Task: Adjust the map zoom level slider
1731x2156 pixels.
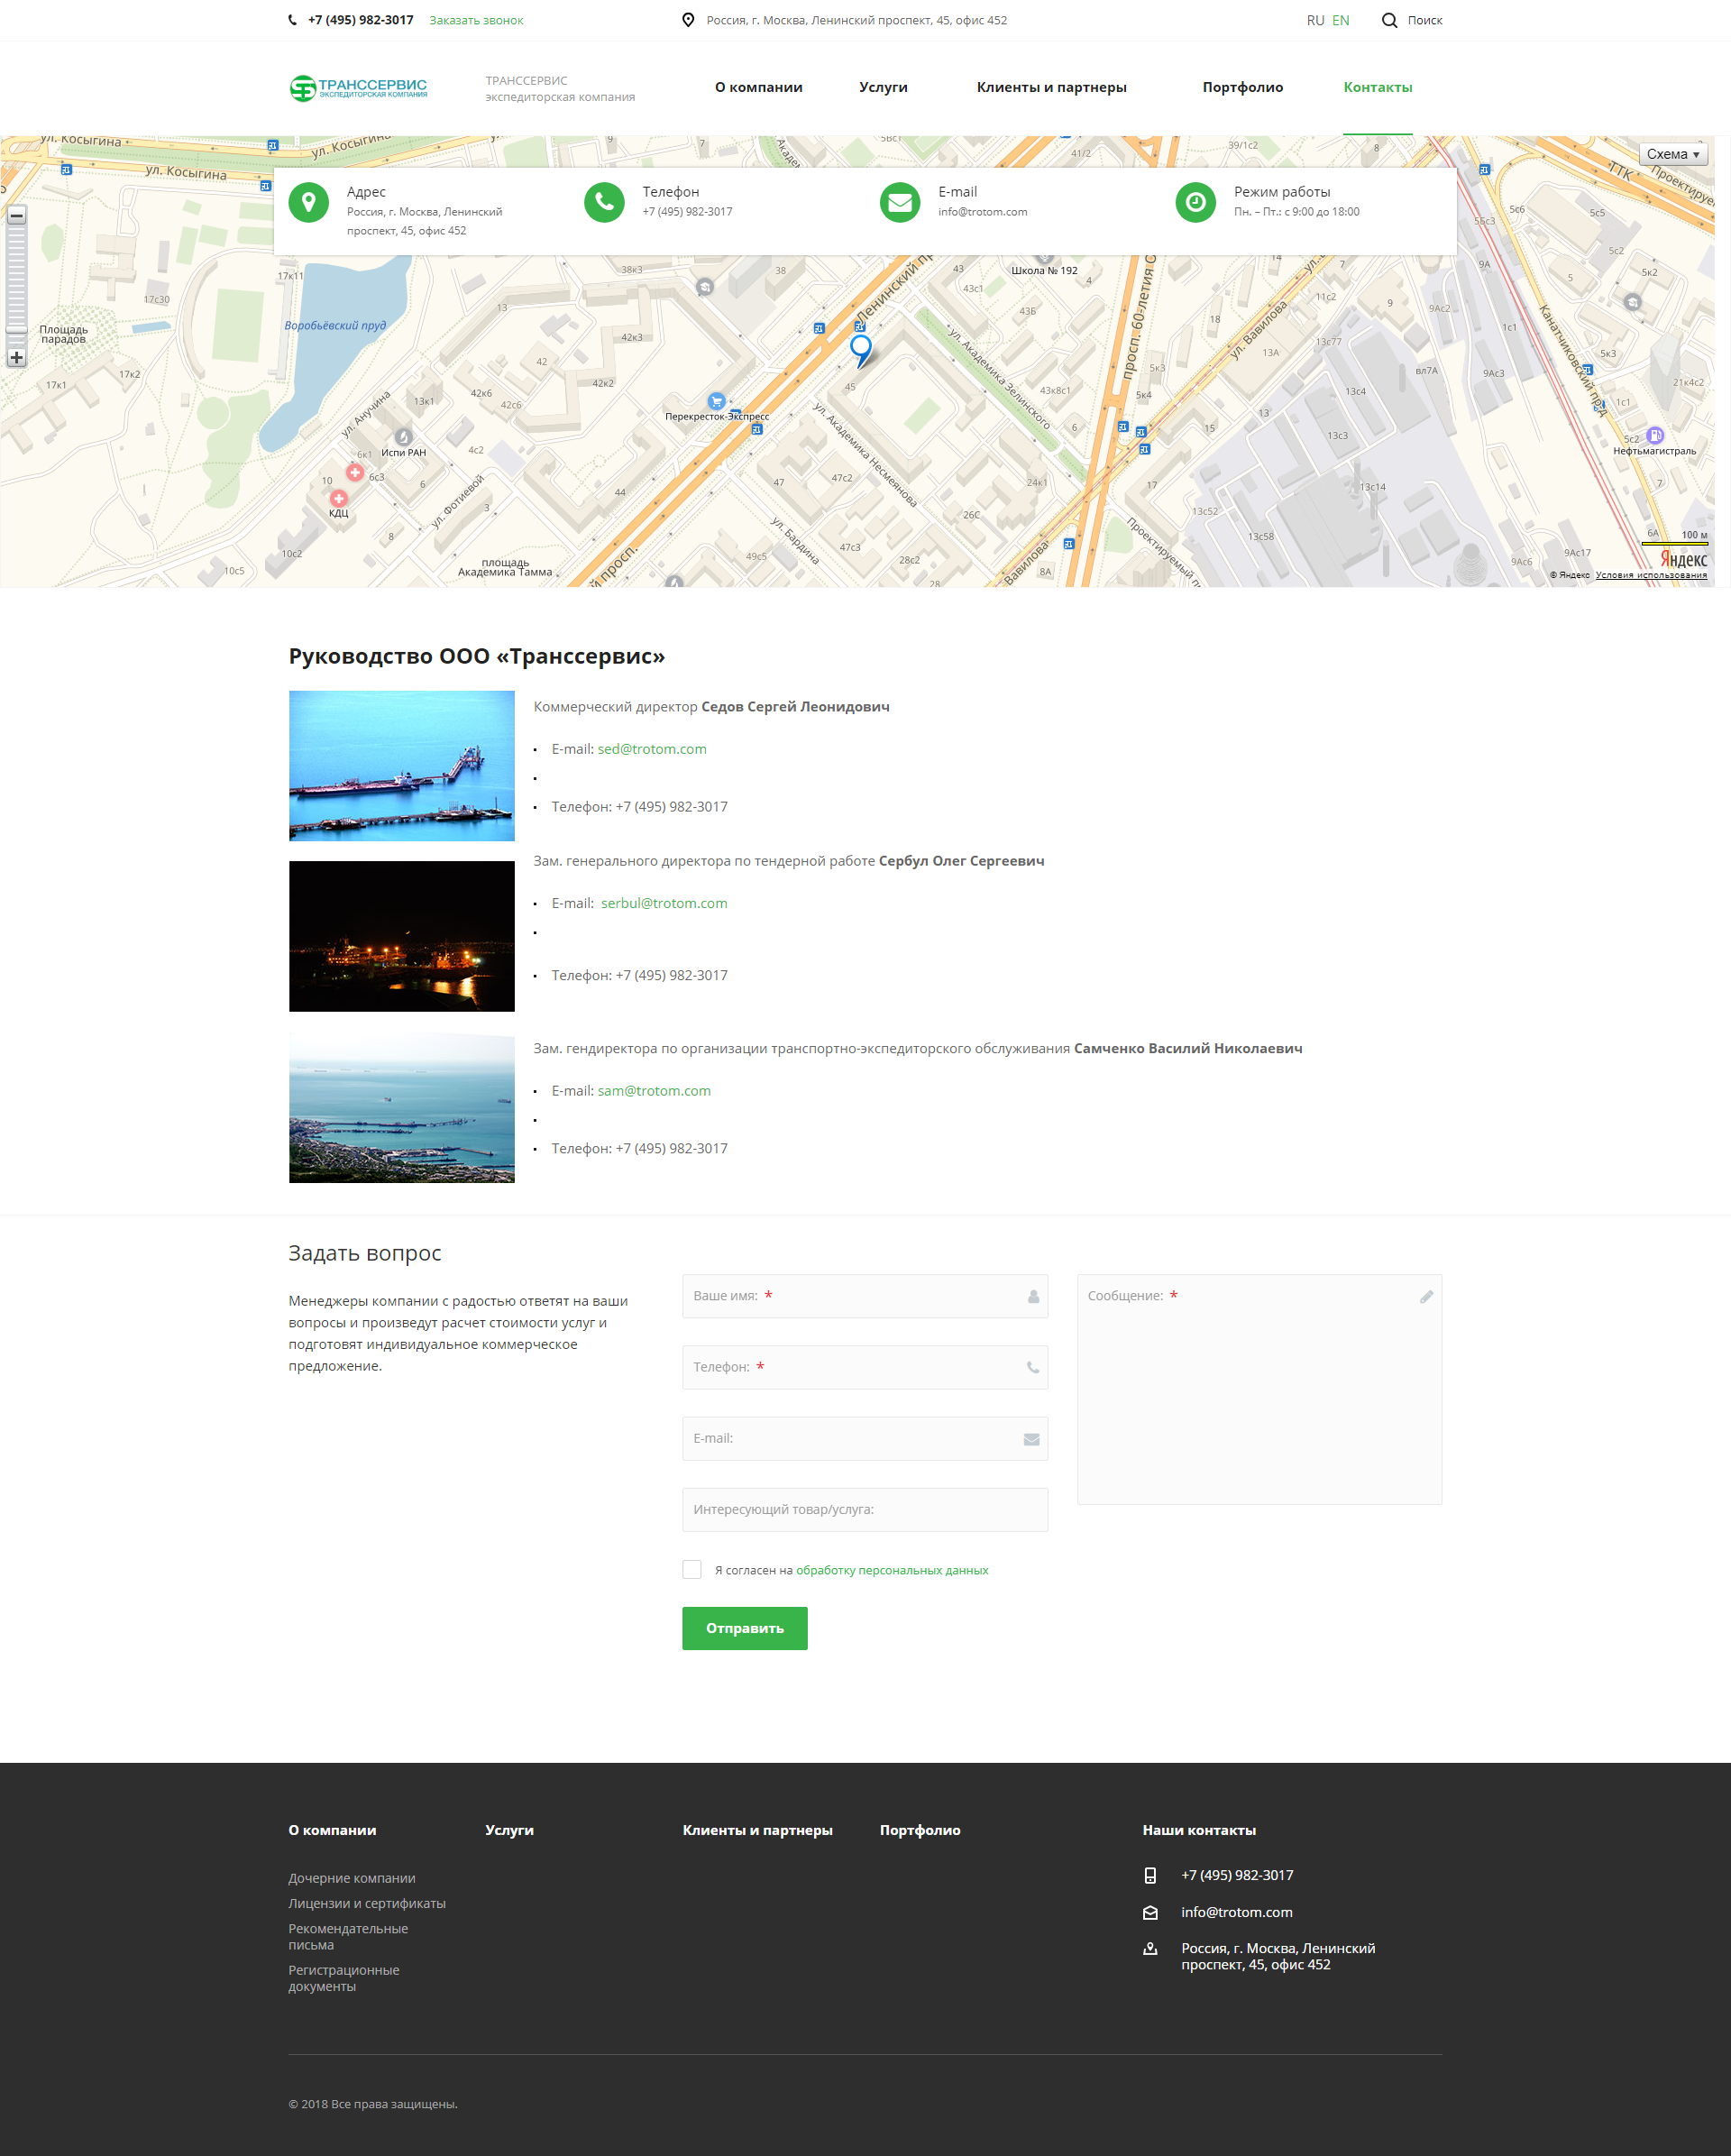Action: click(x=16, y=328)
